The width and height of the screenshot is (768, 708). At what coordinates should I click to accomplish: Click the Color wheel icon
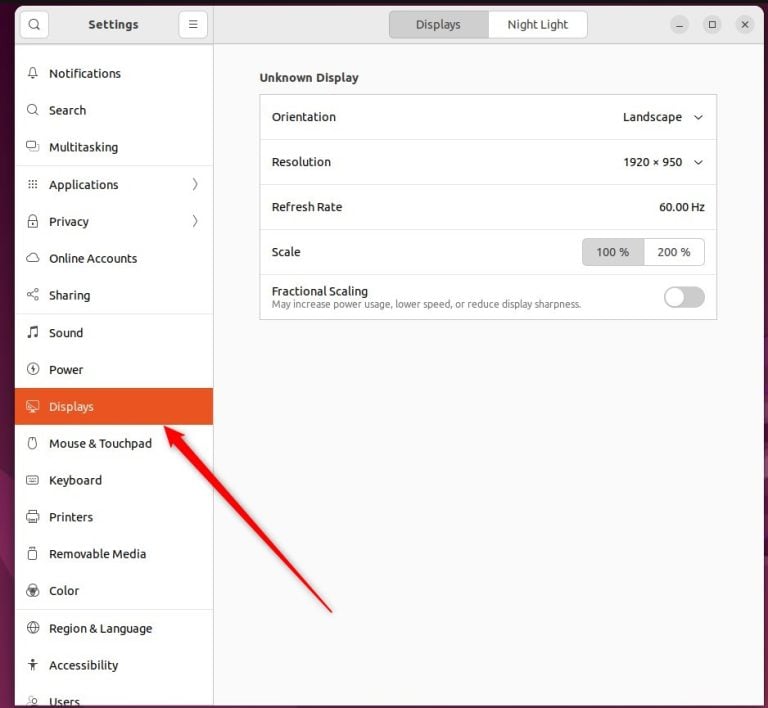(33, 590)
